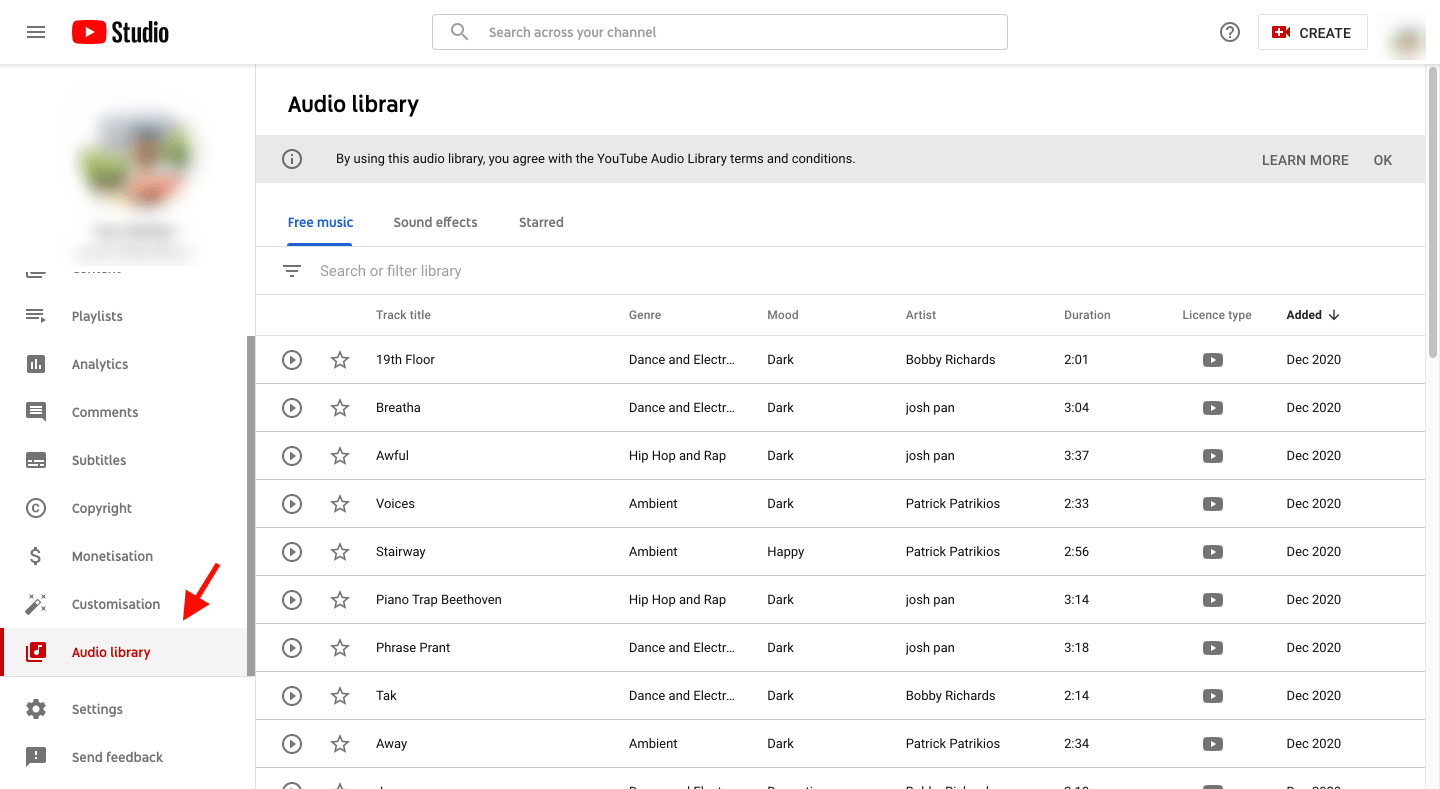Click YouTube licence icon for Stairway

point(1213,552)
